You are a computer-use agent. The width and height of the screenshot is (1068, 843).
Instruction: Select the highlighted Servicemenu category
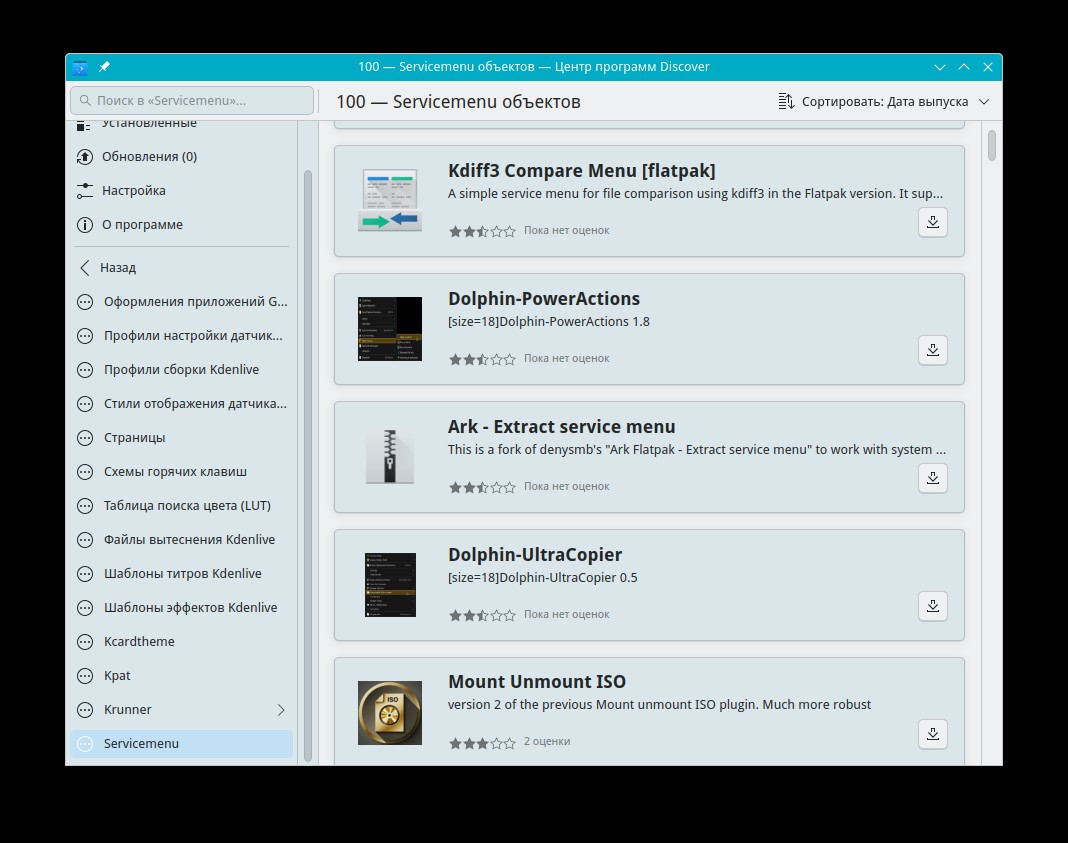coord(181,744)
